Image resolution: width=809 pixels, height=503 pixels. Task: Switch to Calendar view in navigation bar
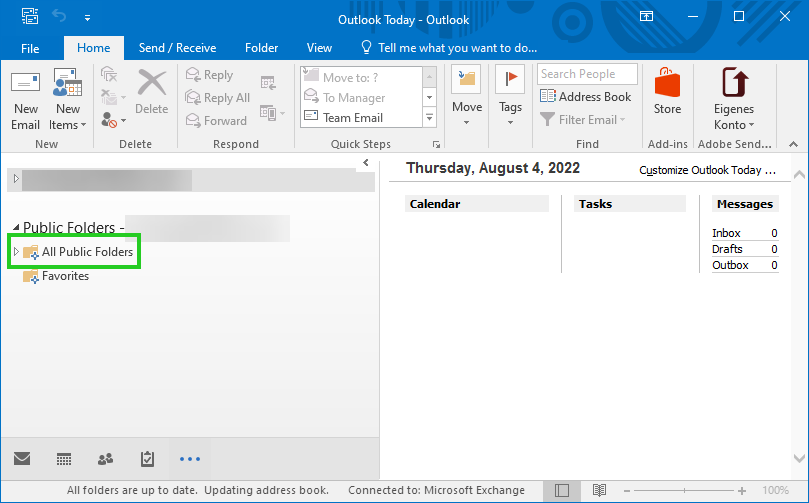(64, 459)
